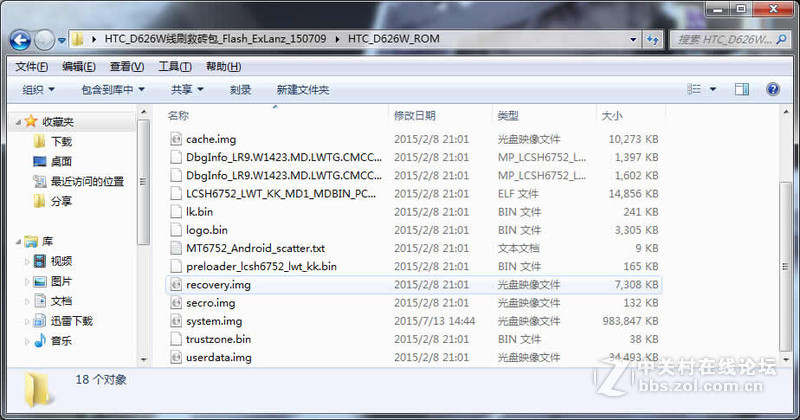The width and height of the screenshot is (800, 420).
Task: Select HTC_D626W_ROM in the address path
Action: pyautogui.click(x=393, y=39)
